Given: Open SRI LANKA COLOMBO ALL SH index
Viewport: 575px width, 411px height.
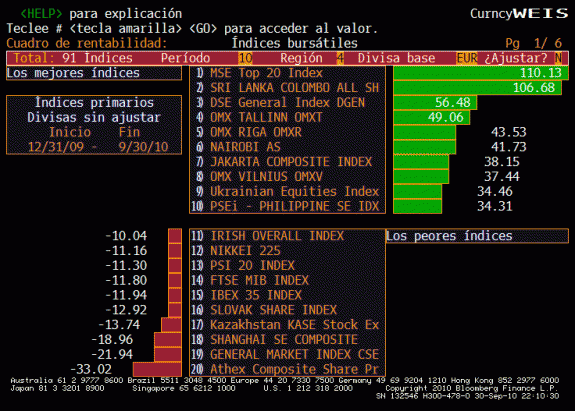Looking at the screenshot, I should click(x=288, y=88).
